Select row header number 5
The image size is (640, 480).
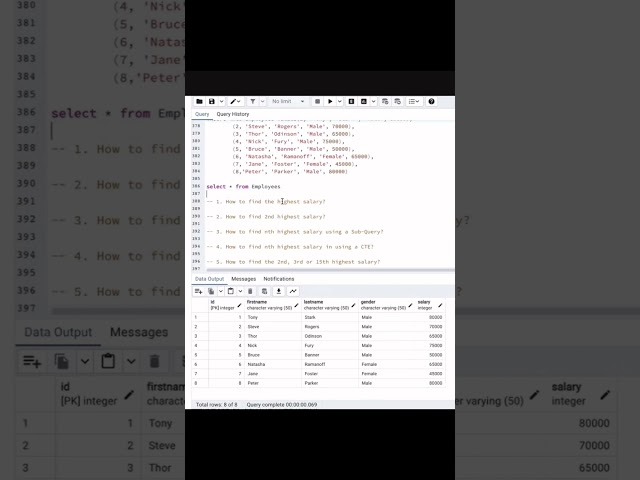tap(200, 355)
